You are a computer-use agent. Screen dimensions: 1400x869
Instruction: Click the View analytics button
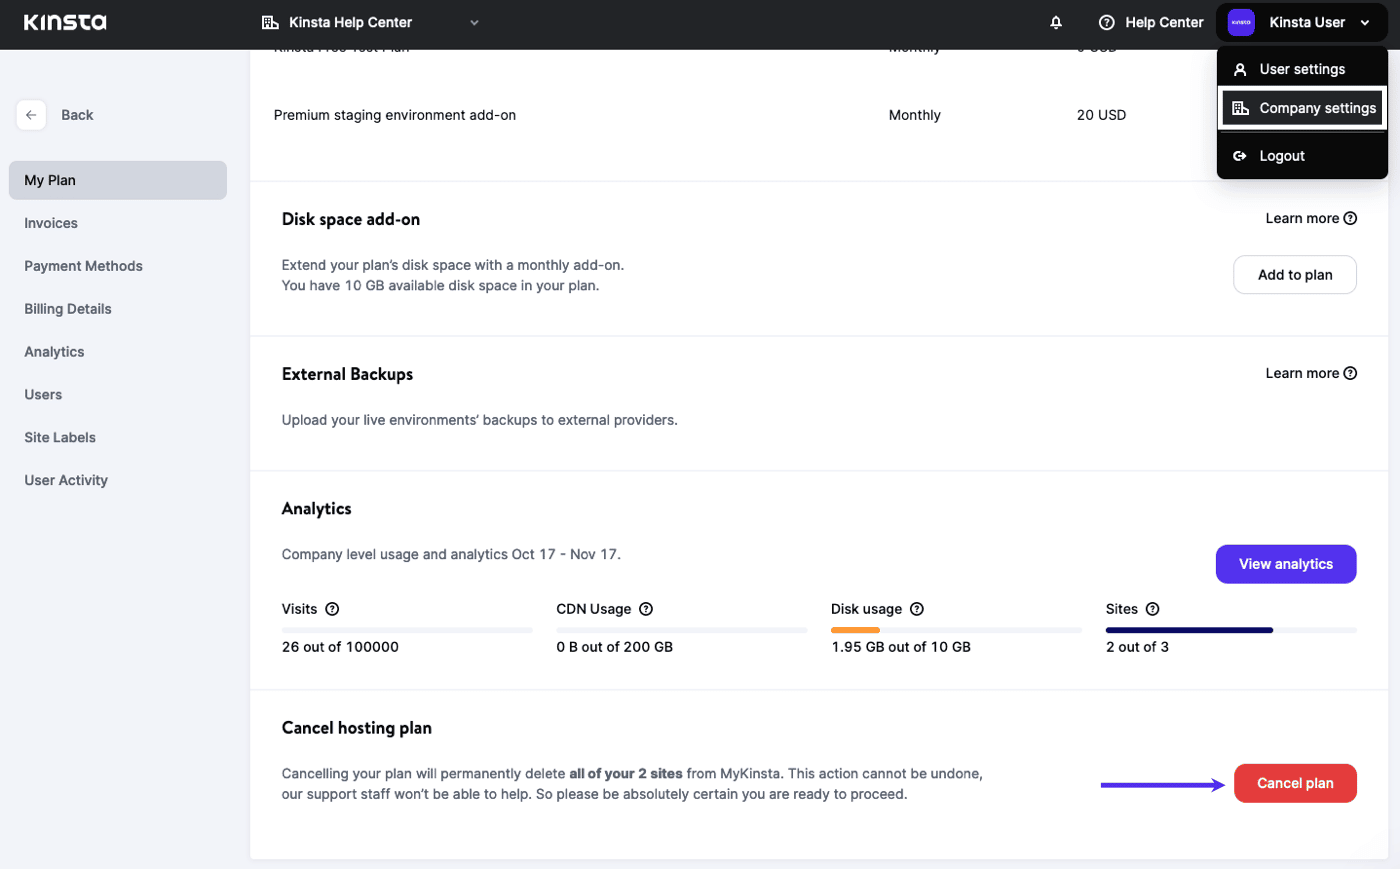coord(1286,564)
